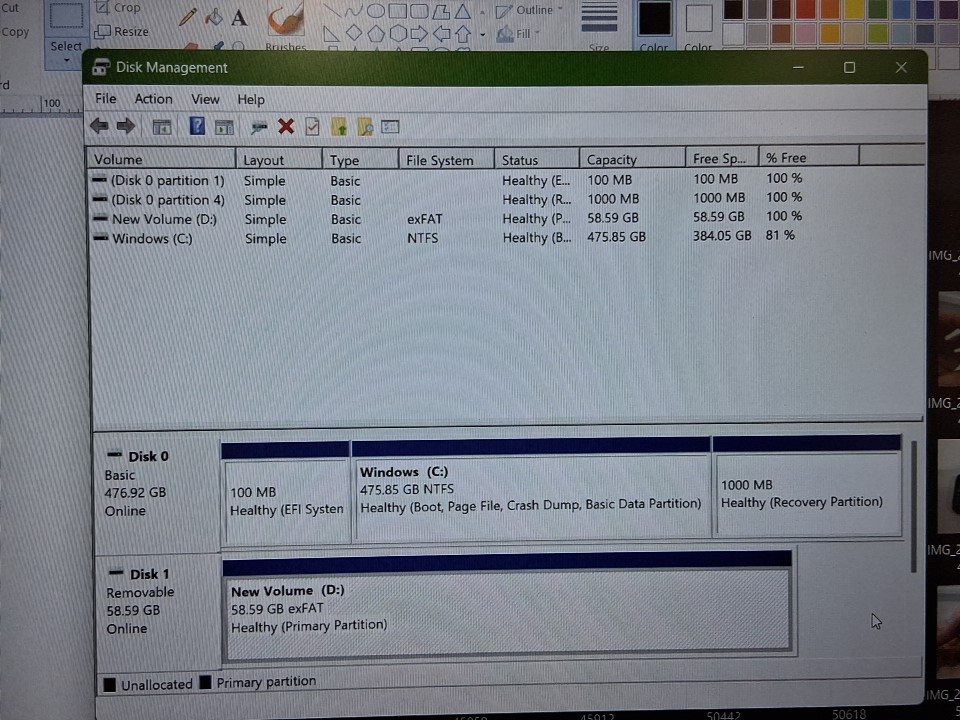This screenshot has height=720, width=960.
Task: Pick the yellow palette color in Paint
Action: (x=853, y=9)
